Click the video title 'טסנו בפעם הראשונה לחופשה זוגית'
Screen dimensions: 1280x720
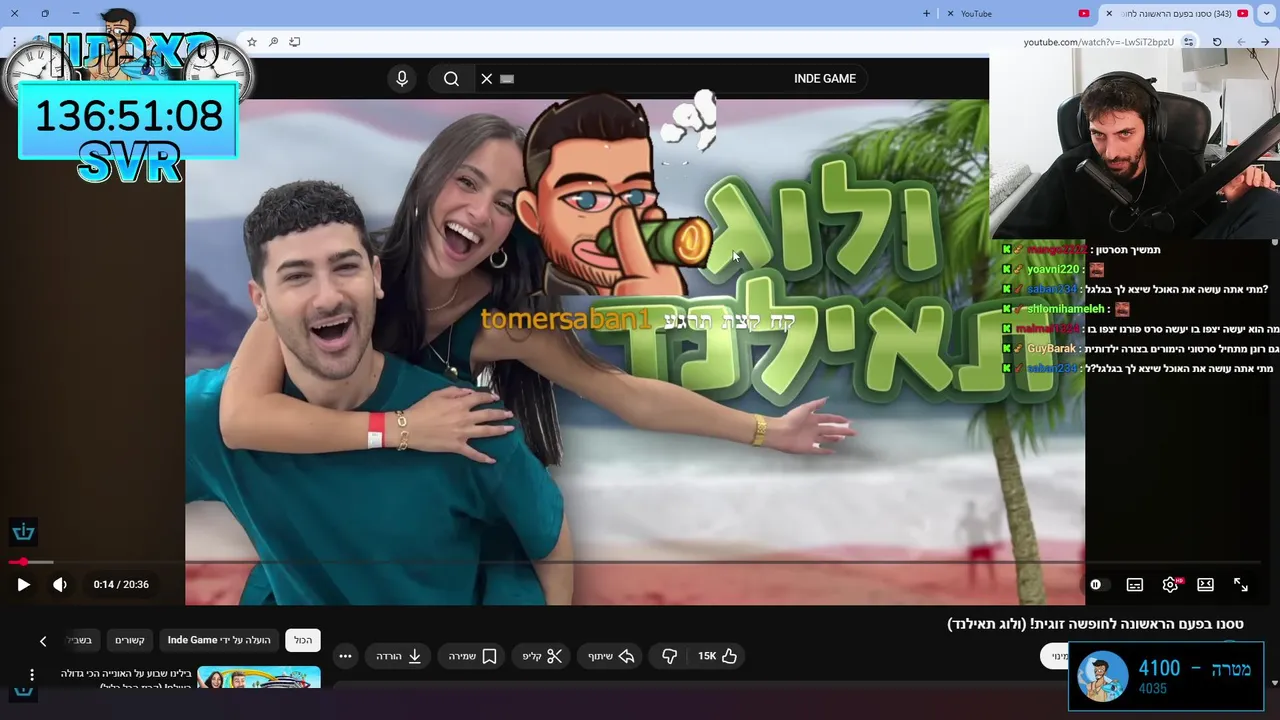1095,624
